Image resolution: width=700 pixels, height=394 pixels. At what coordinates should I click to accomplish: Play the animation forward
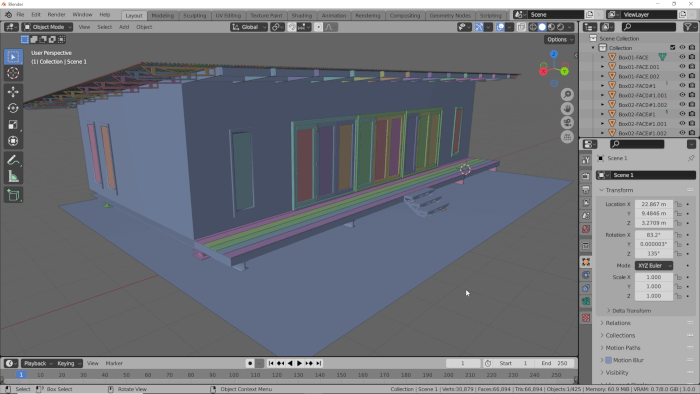pyautogui.click(x=300, y=363)
